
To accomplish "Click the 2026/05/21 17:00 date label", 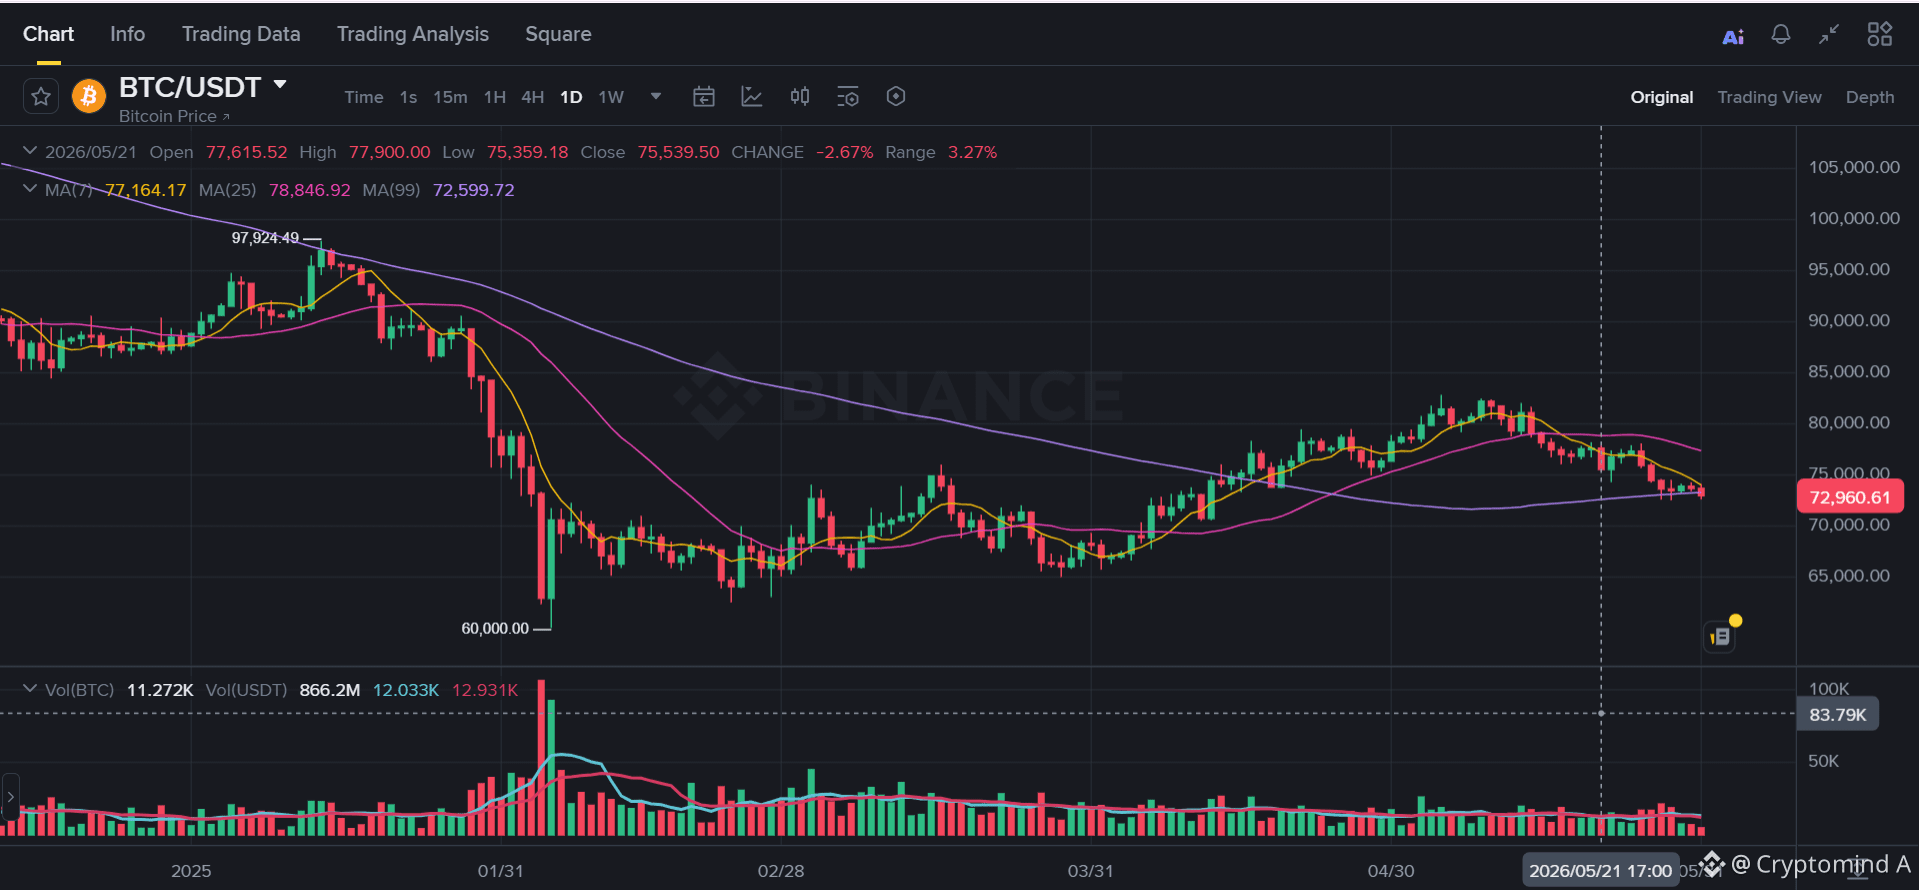I will (x=1600, y=870).
